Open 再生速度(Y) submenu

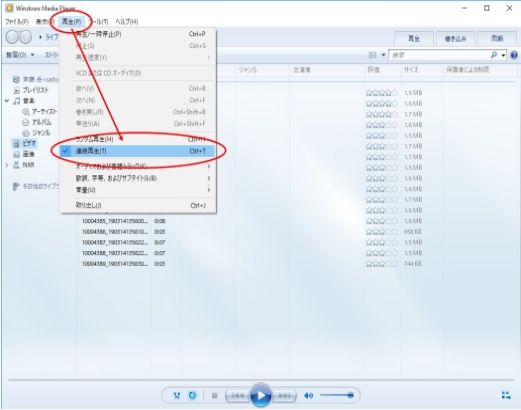click(x=138, y=58)
